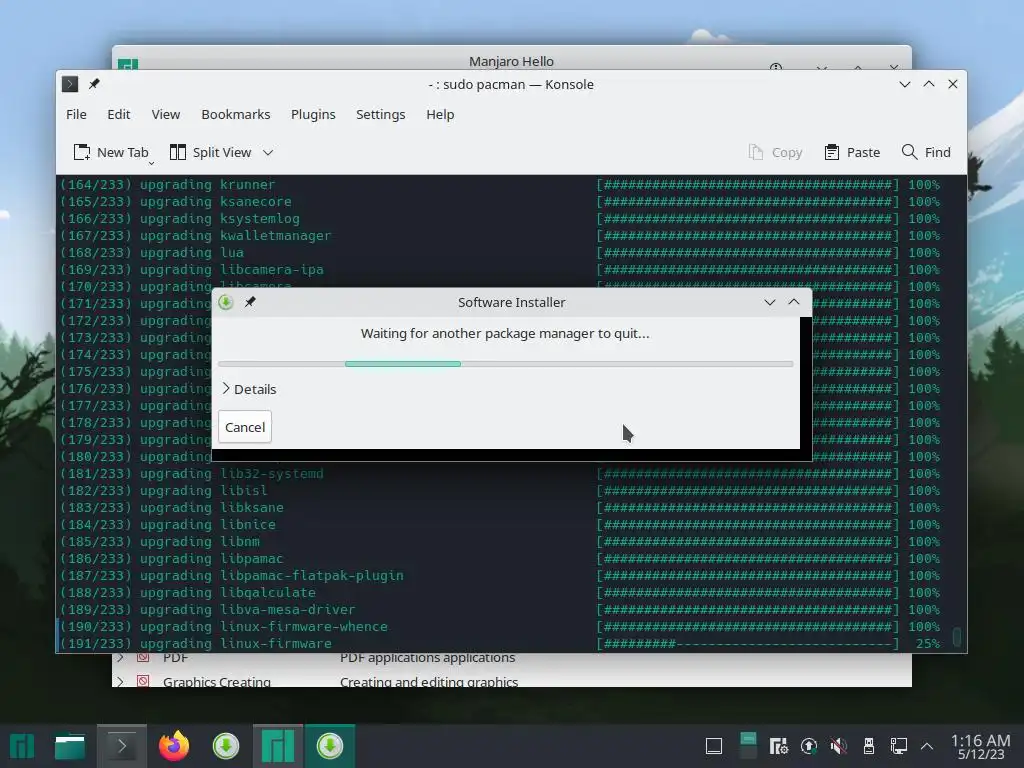Pin the Software Installer window
The width and height of the screenshot is (1024, 768).
point(250,302)
